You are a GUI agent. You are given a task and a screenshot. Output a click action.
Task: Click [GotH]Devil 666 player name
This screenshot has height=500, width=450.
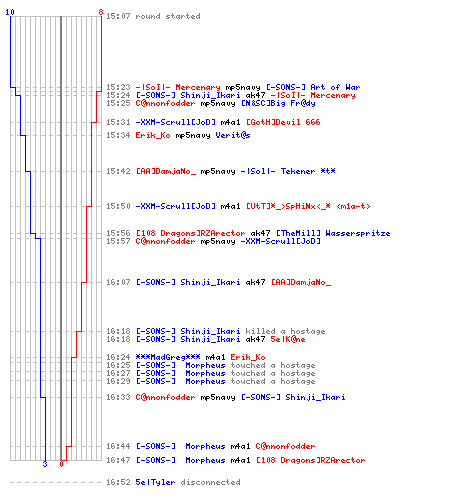click(x=283, y=122)
